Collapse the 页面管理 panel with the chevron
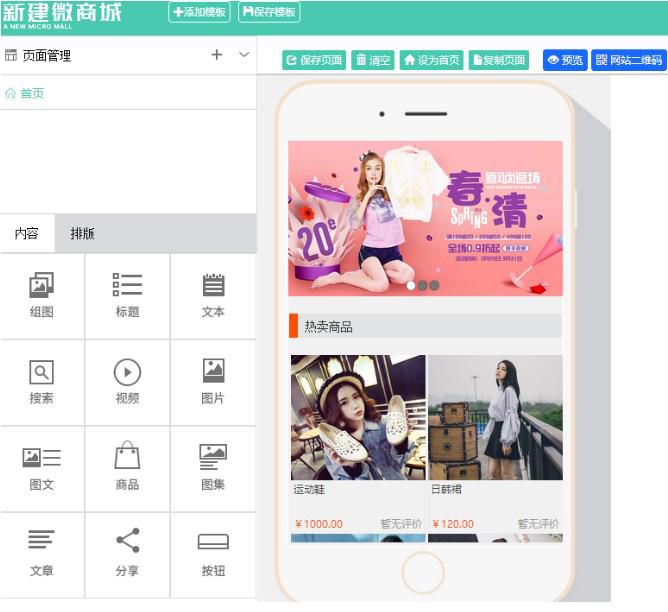Screen dimensions: 668x612 pos(244,55)
